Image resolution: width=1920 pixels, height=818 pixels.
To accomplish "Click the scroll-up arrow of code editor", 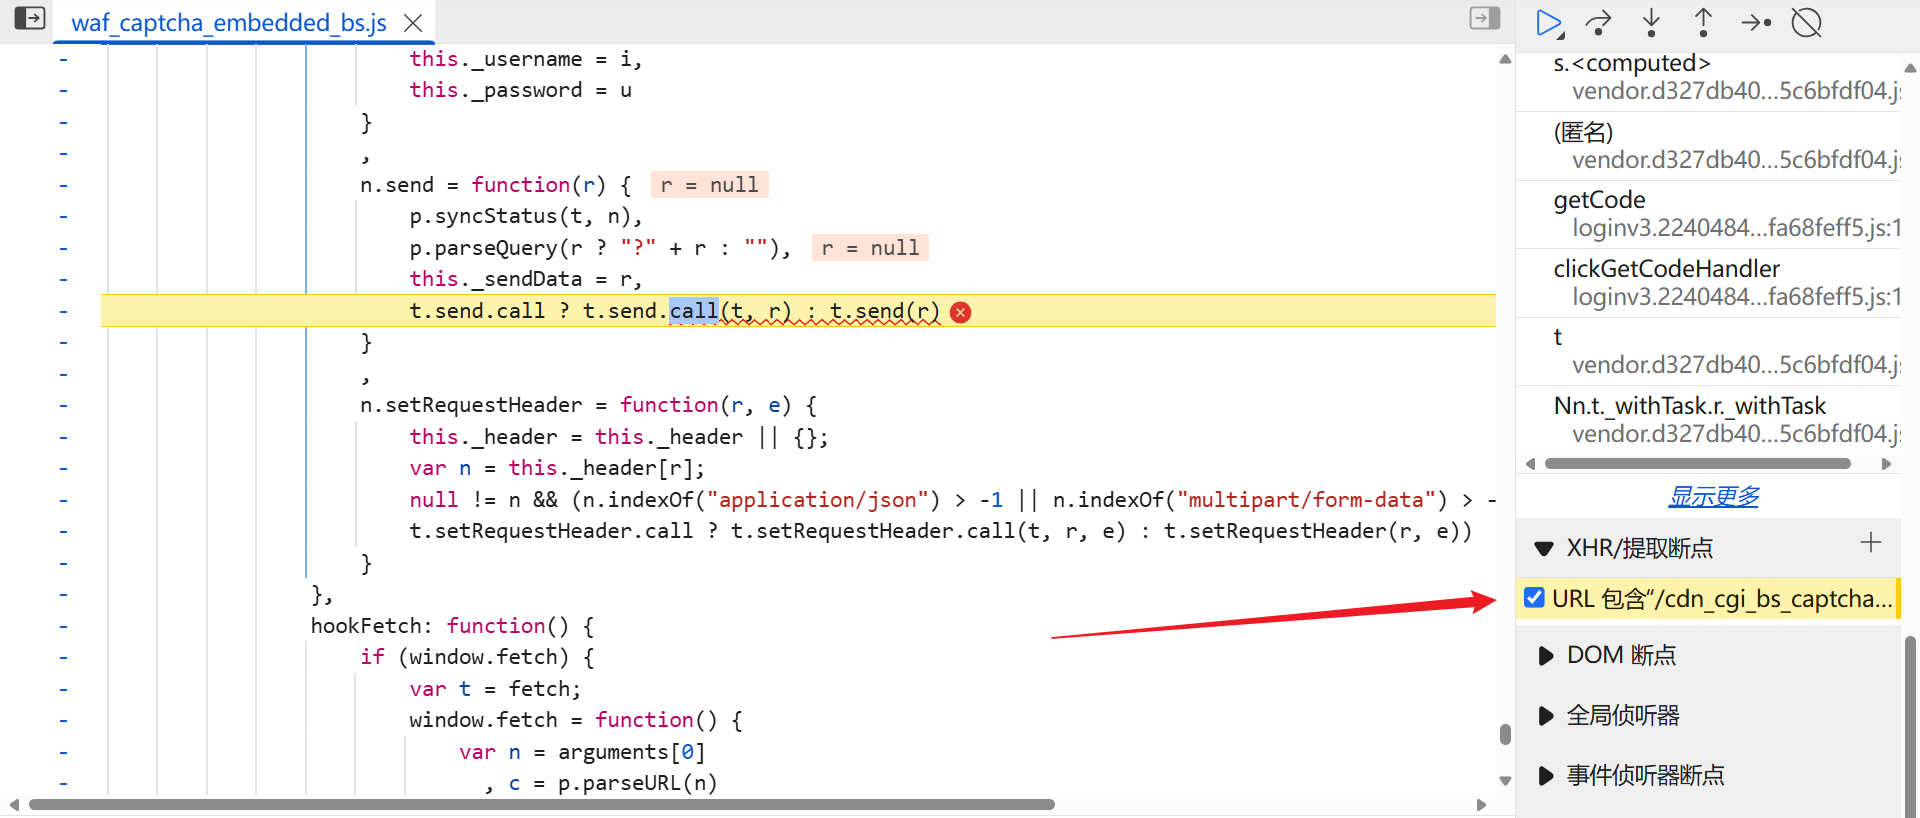I will coord(1505,59).
